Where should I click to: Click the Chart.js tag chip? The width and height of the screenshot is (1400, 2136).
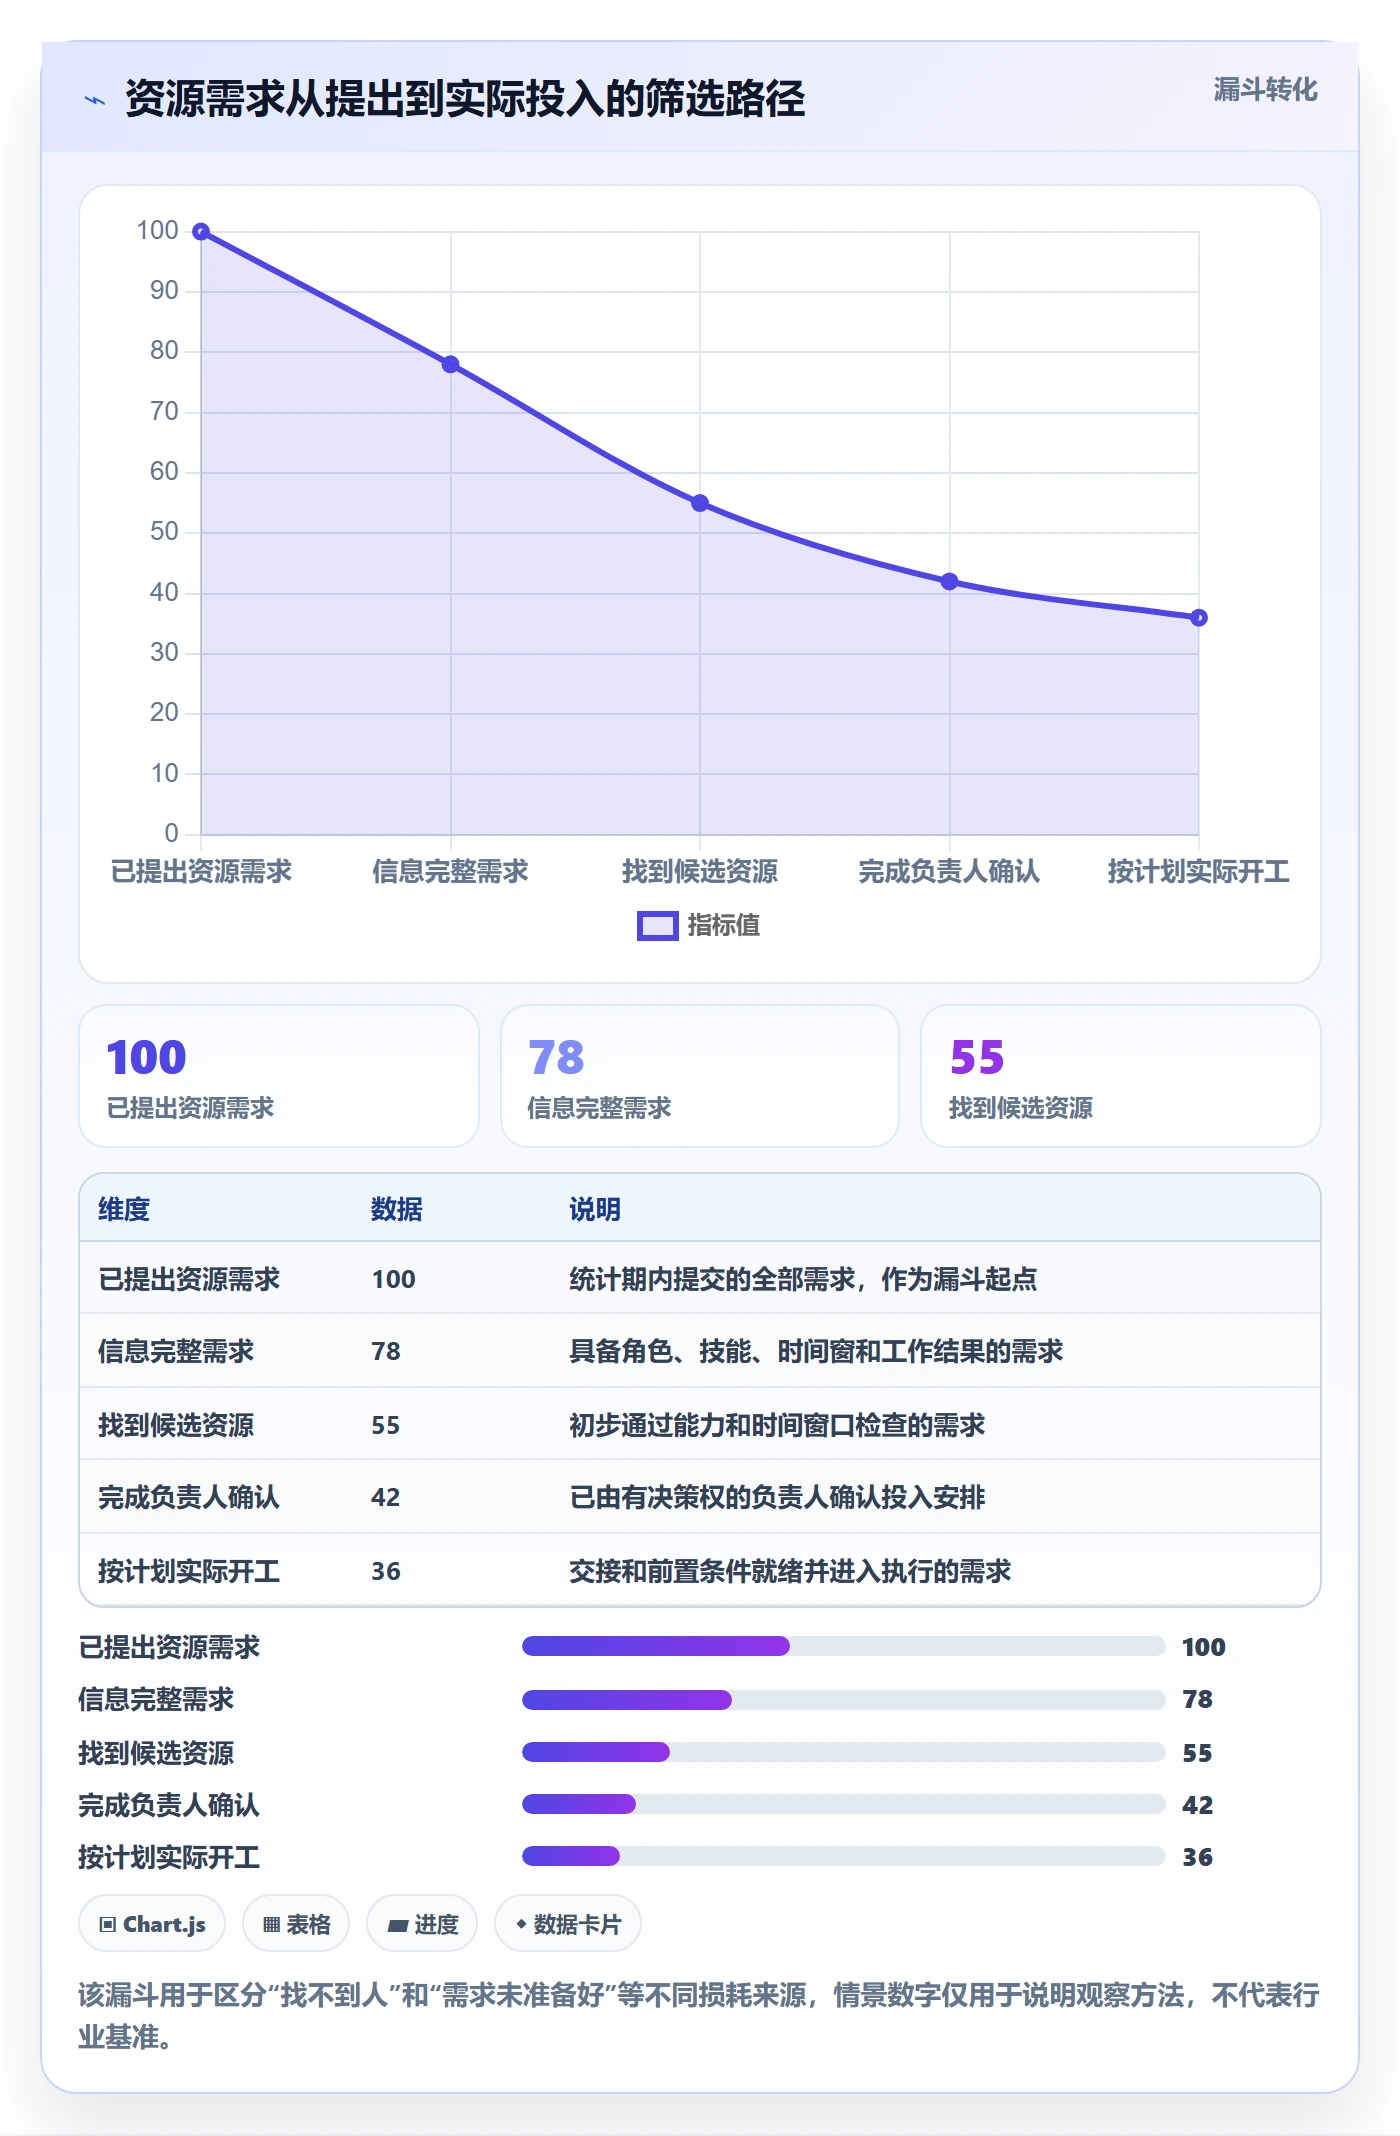click(152, 1923)
